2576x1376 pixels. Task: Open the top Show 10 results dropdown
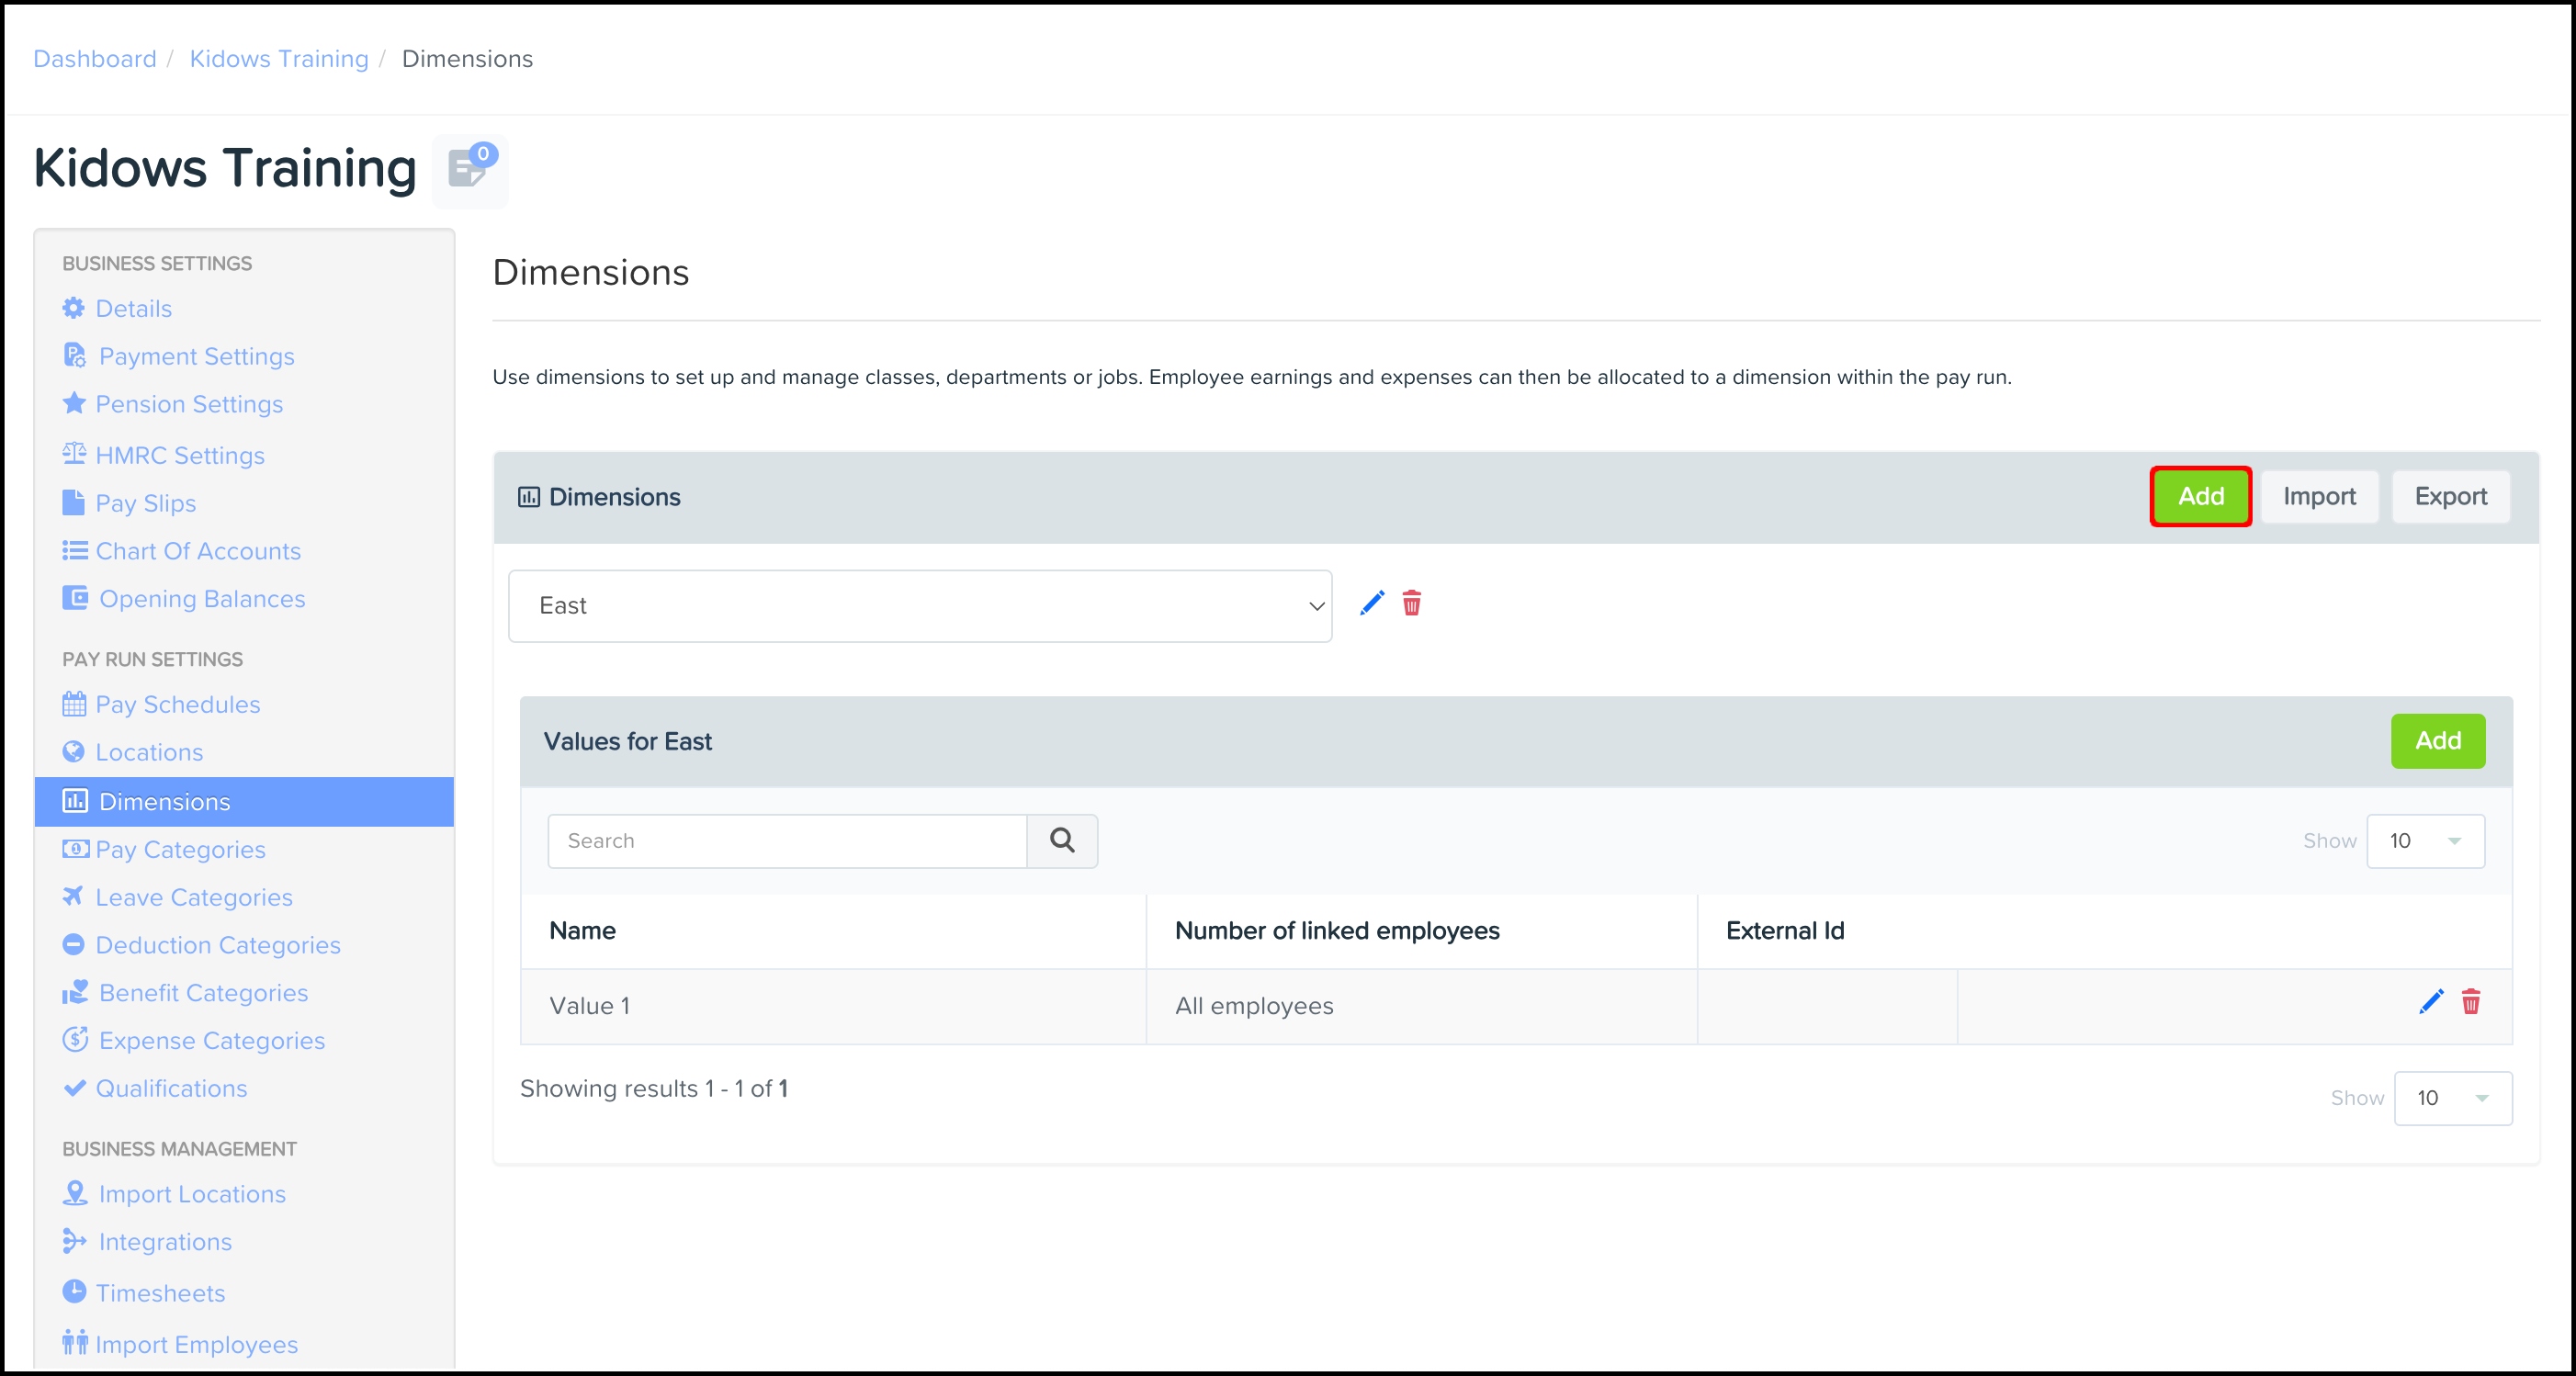pos(2424,841)
